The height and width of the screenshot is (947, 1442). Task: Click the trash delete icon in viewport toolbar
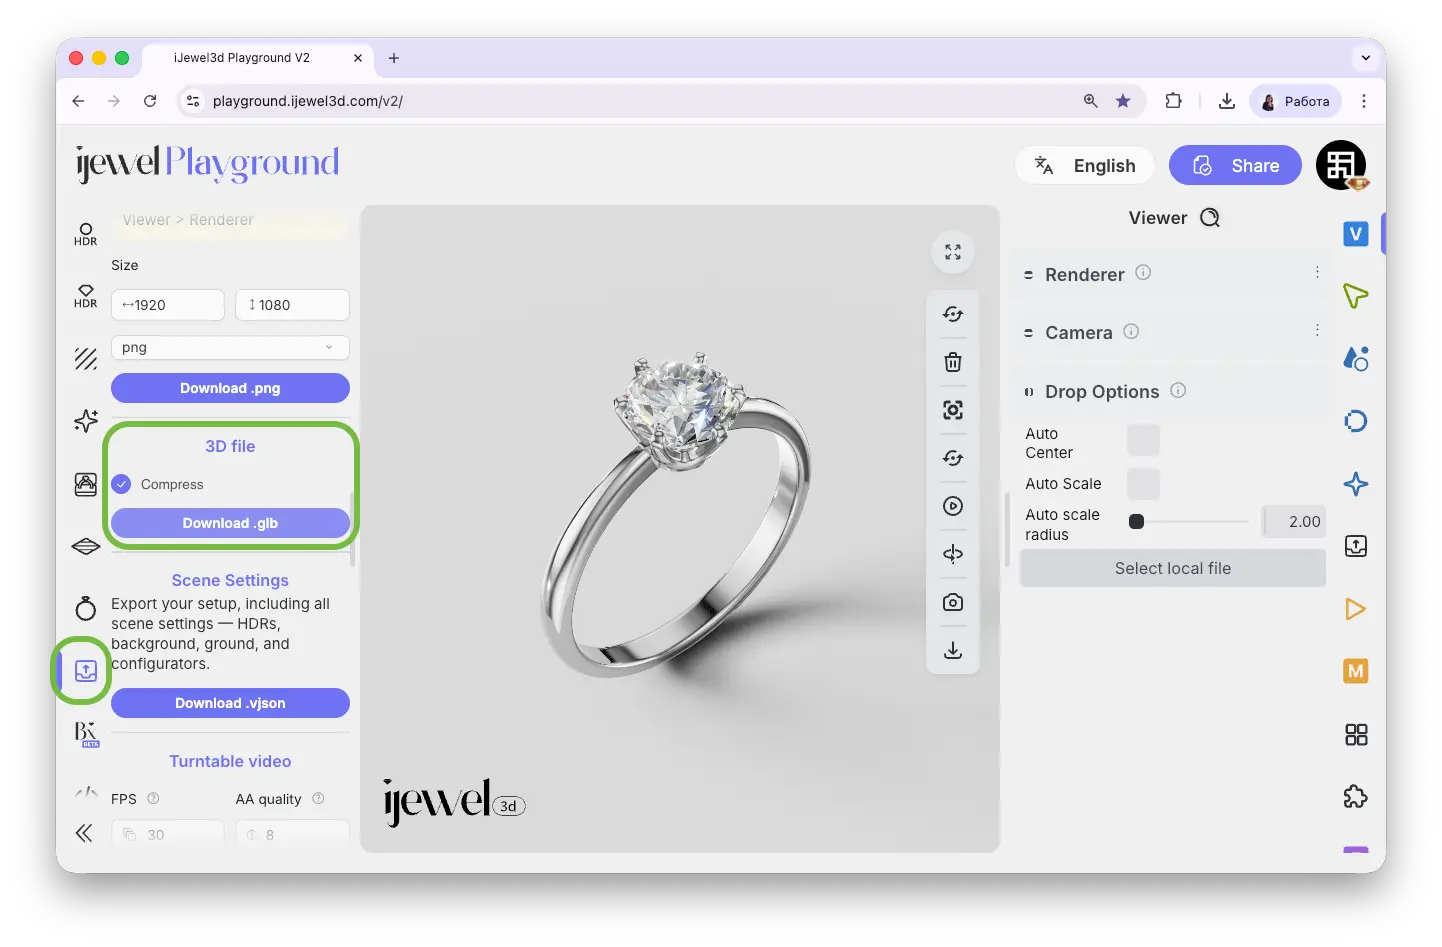pyautogui.click(x=953, y=362)
